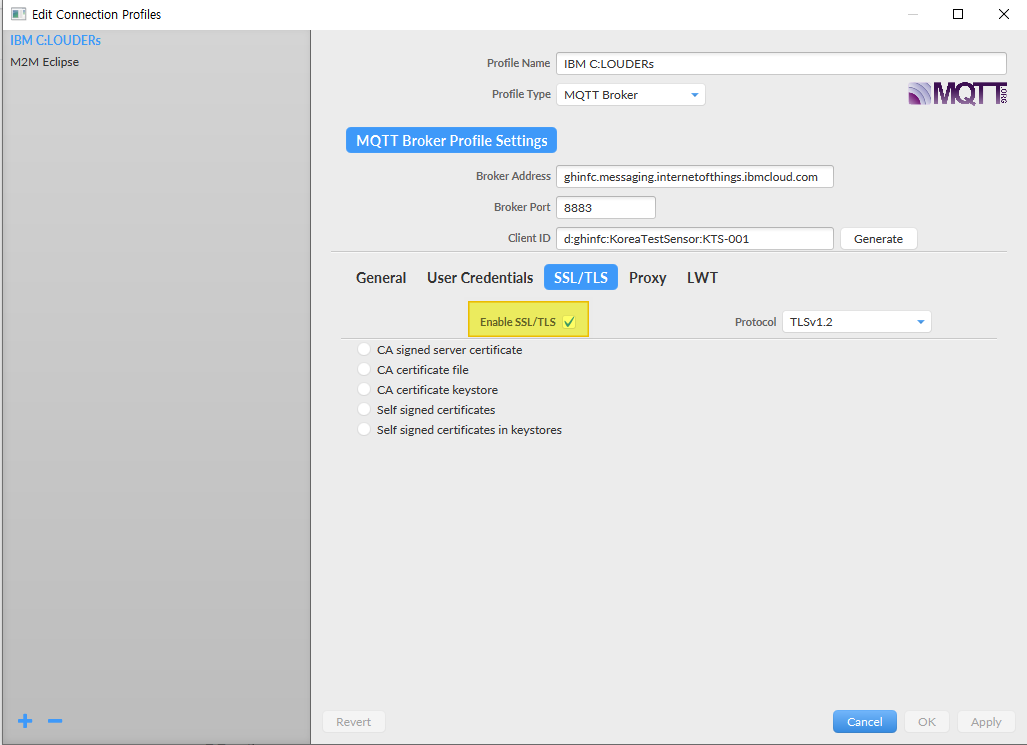Open the SSL/TLS tab
Viewport: 1027px width, 745px height.
[x=581, y=278]
